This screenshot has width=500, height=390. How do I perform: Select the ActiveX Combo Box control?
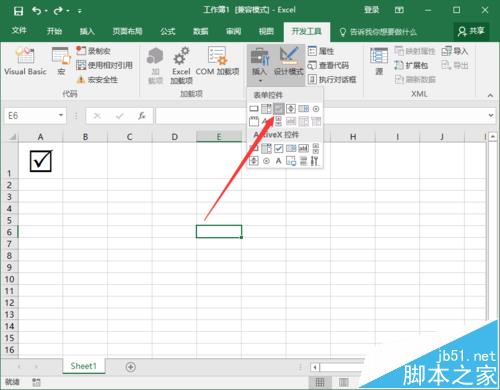click(266, 148)
